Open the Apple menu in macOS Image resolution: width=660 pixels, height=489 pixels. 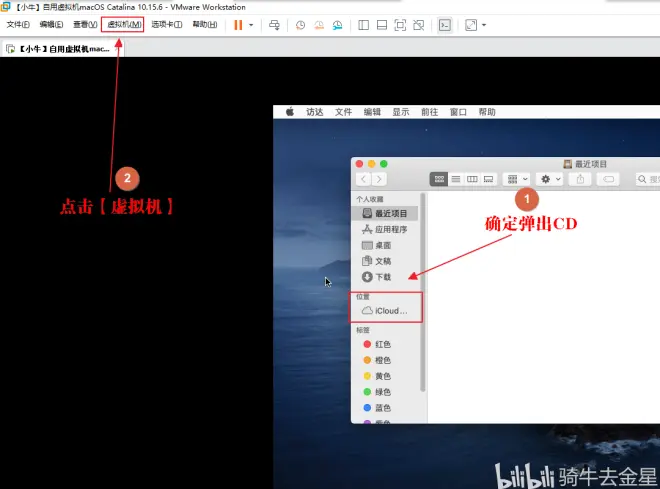(x=290, y=112)
